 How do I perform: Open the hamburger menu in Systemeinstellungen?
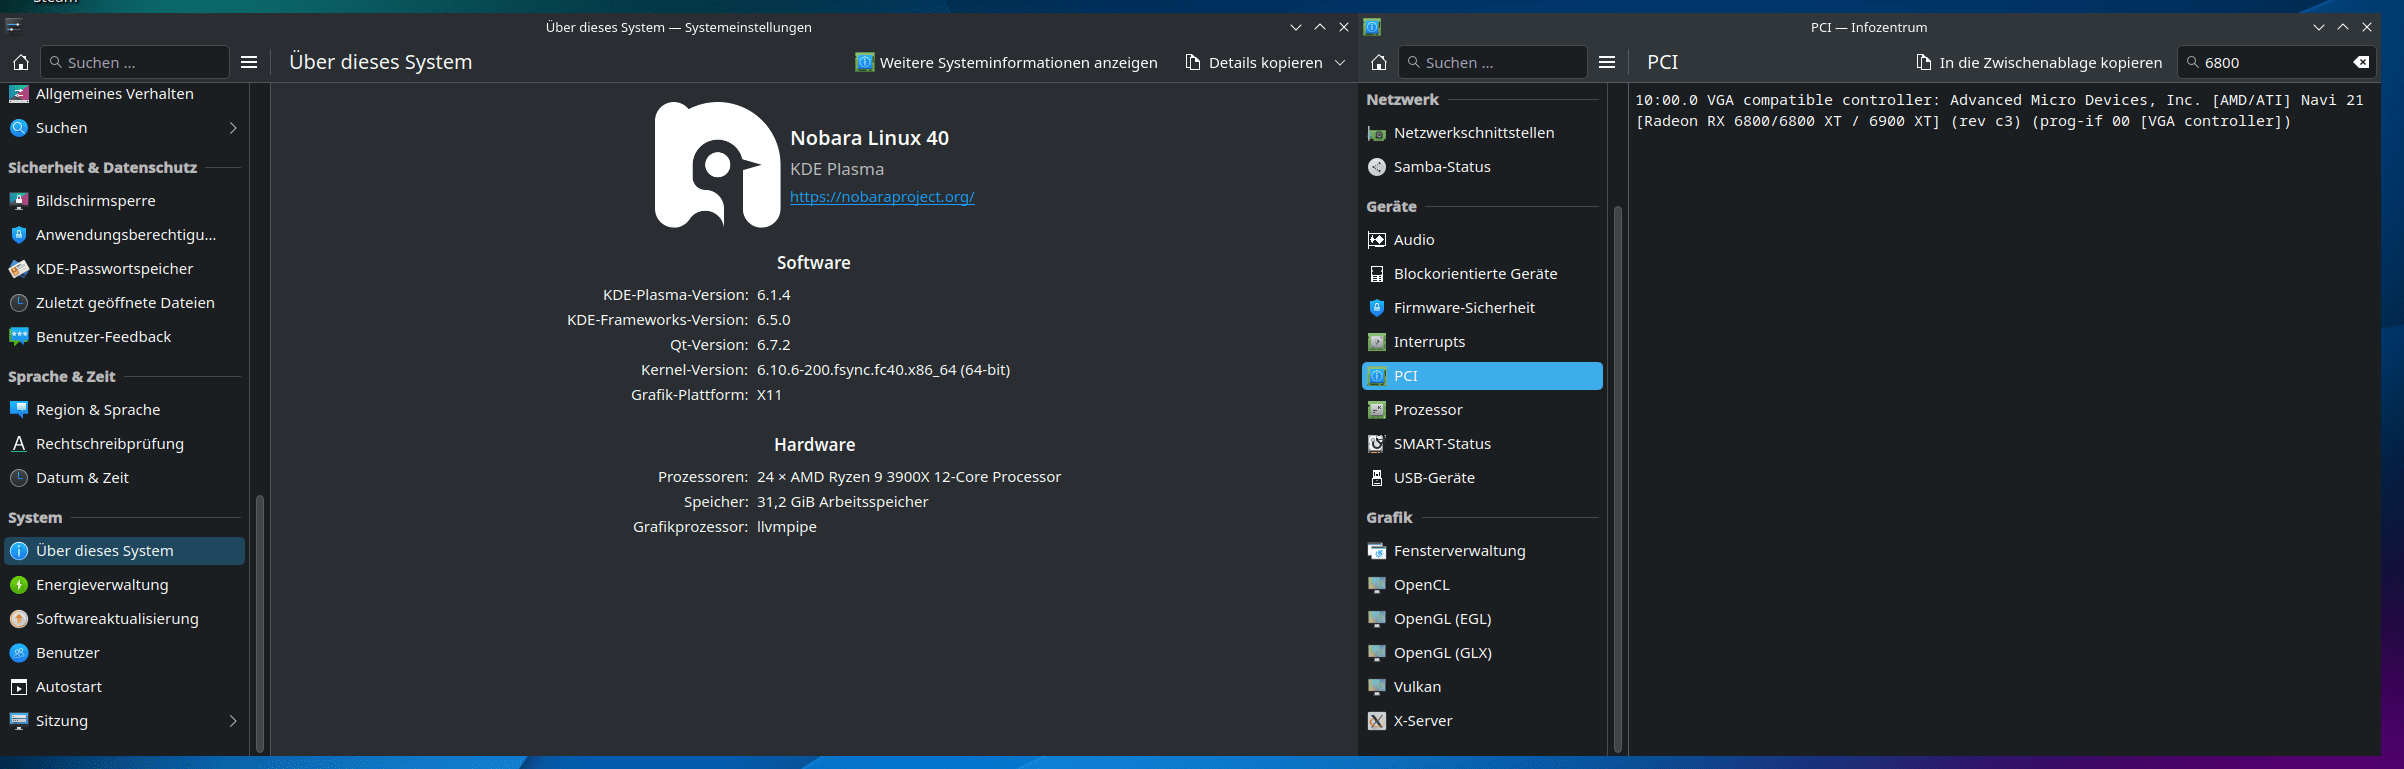249,62
